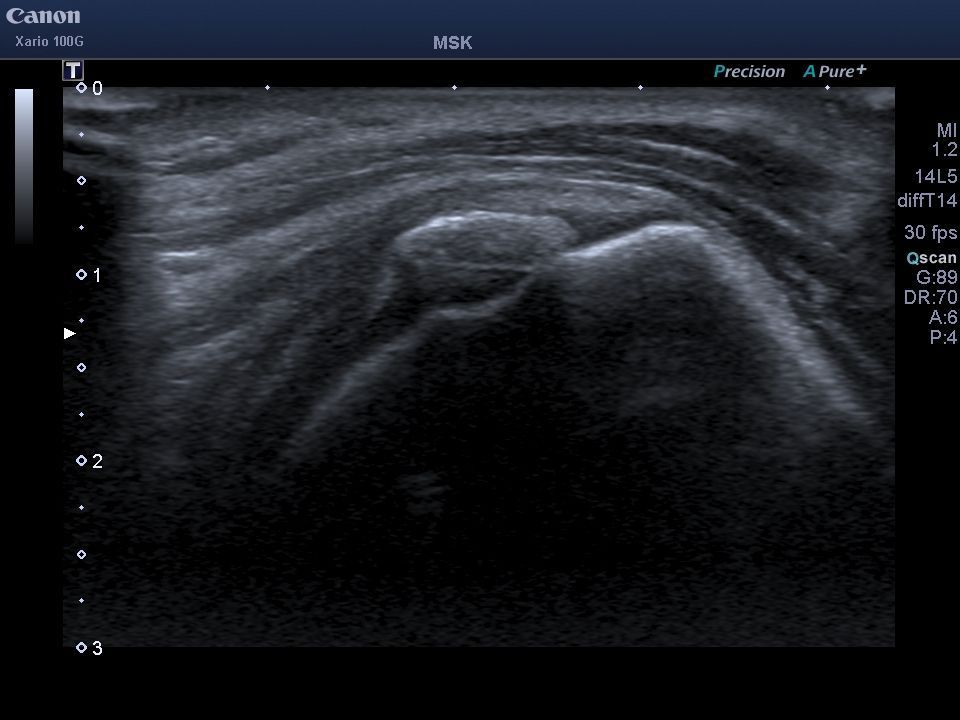Select the depth marker labeled 0
The height and width of the screenshot is (720, 960).
[90, 88]
